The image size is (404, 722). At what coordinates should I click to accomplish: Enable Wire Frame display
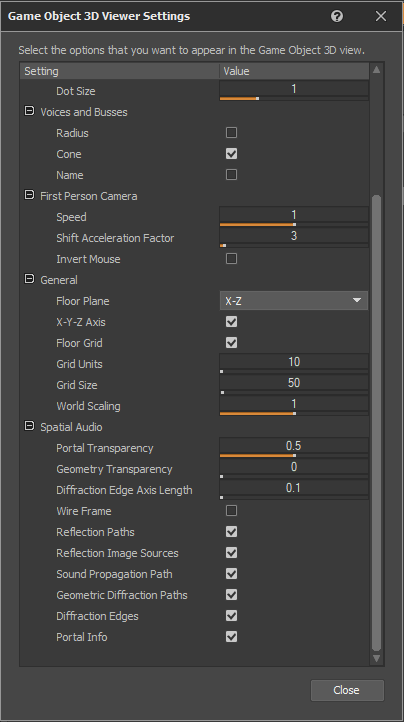coord(231,511)
